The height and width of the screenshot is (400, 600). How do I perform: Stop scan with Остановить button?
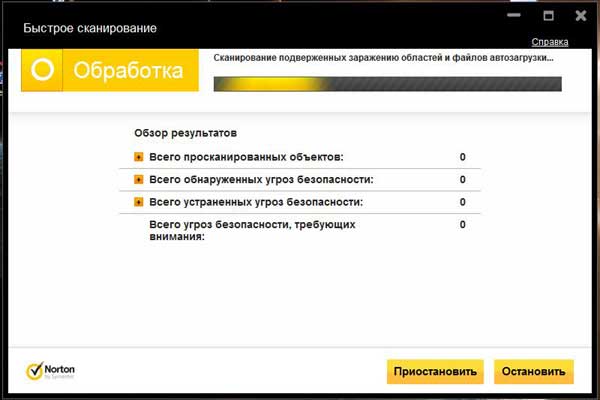534,371
